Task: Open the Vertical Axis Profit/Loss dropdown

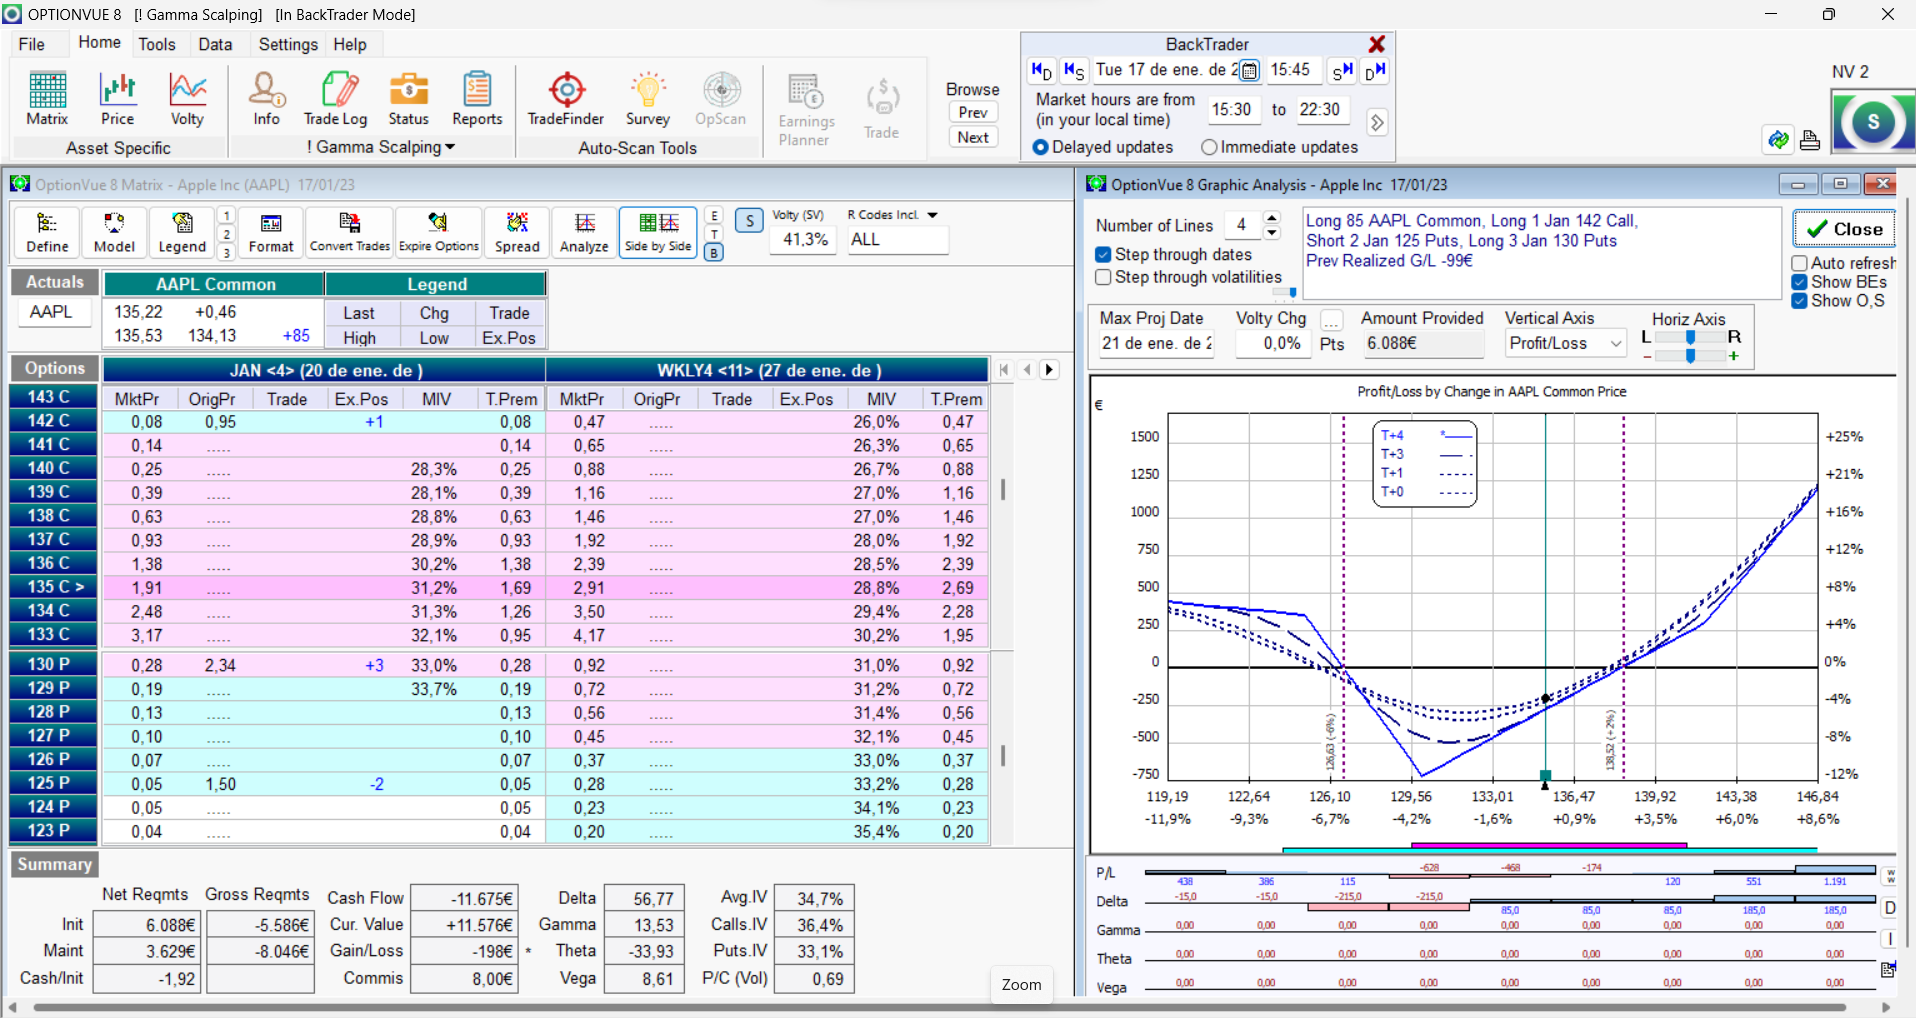Action: pos(1615,343)
